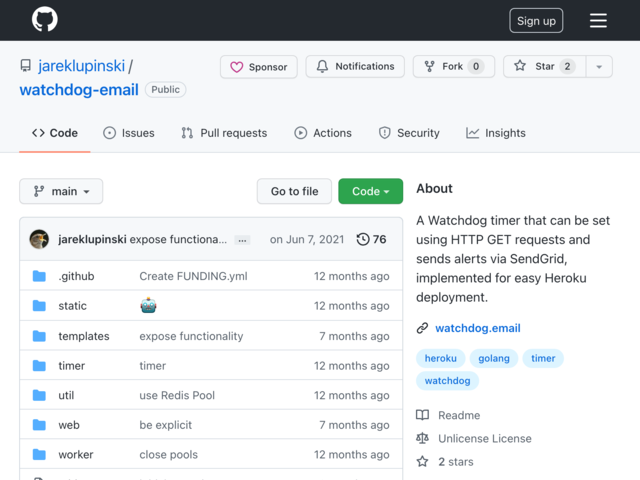
Task: Open the Insights tab
Action: point(496,133)
